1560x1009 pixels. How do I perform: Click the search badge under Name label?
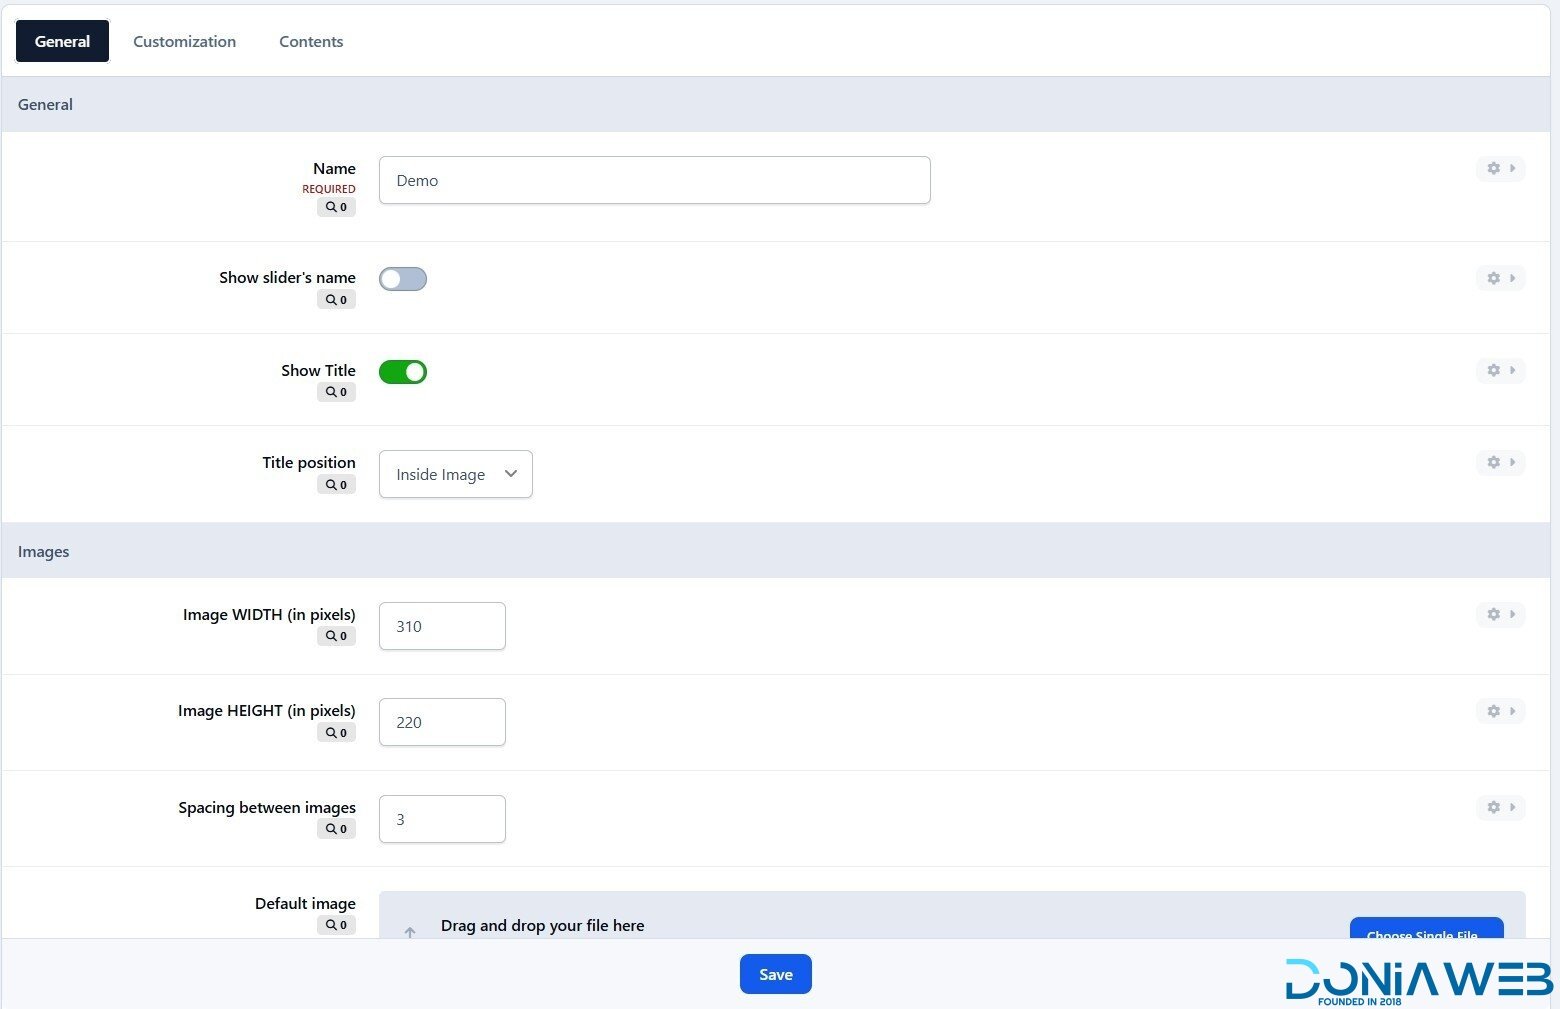(x=336, y=207)
